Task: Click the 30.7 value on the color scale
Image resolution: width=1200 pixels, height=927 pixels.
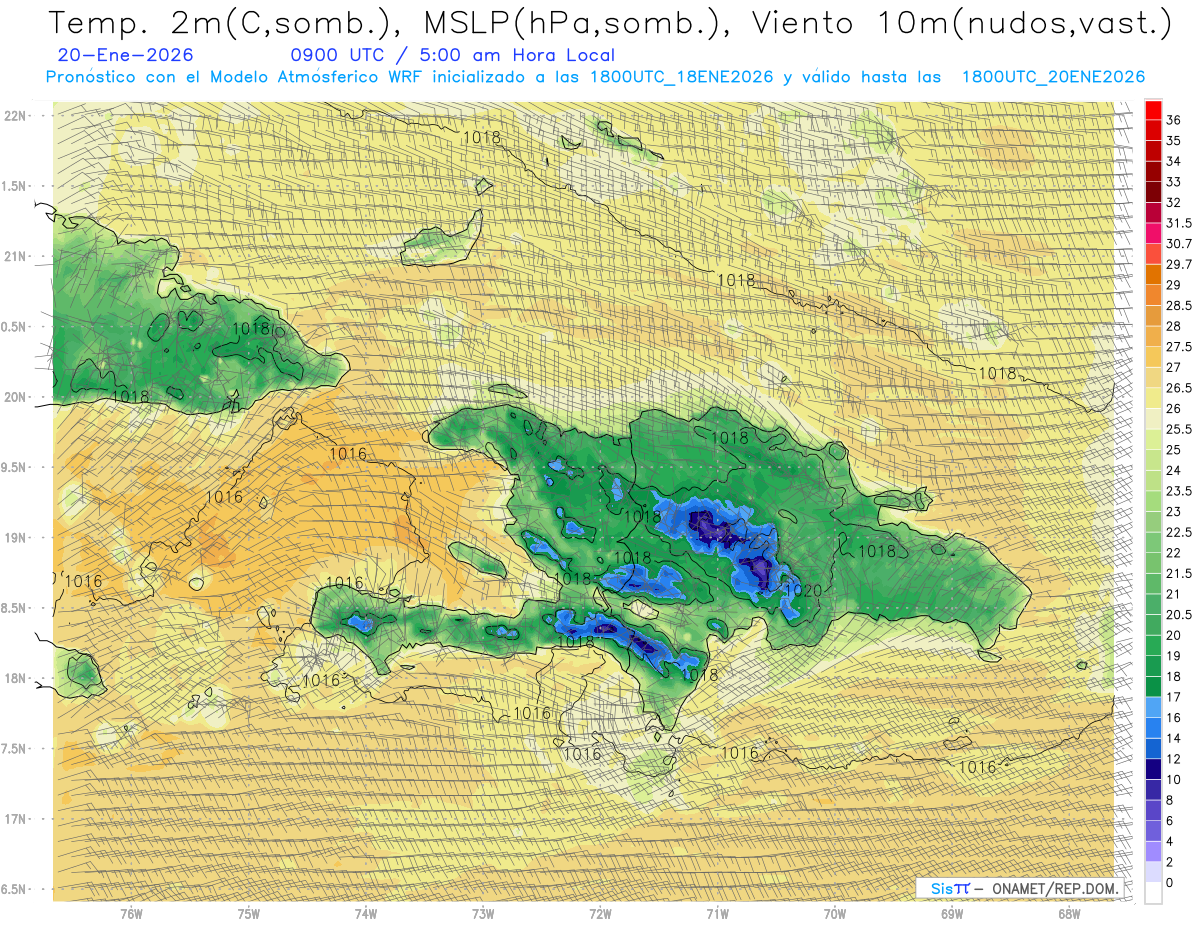Action: pos(1179,244)
